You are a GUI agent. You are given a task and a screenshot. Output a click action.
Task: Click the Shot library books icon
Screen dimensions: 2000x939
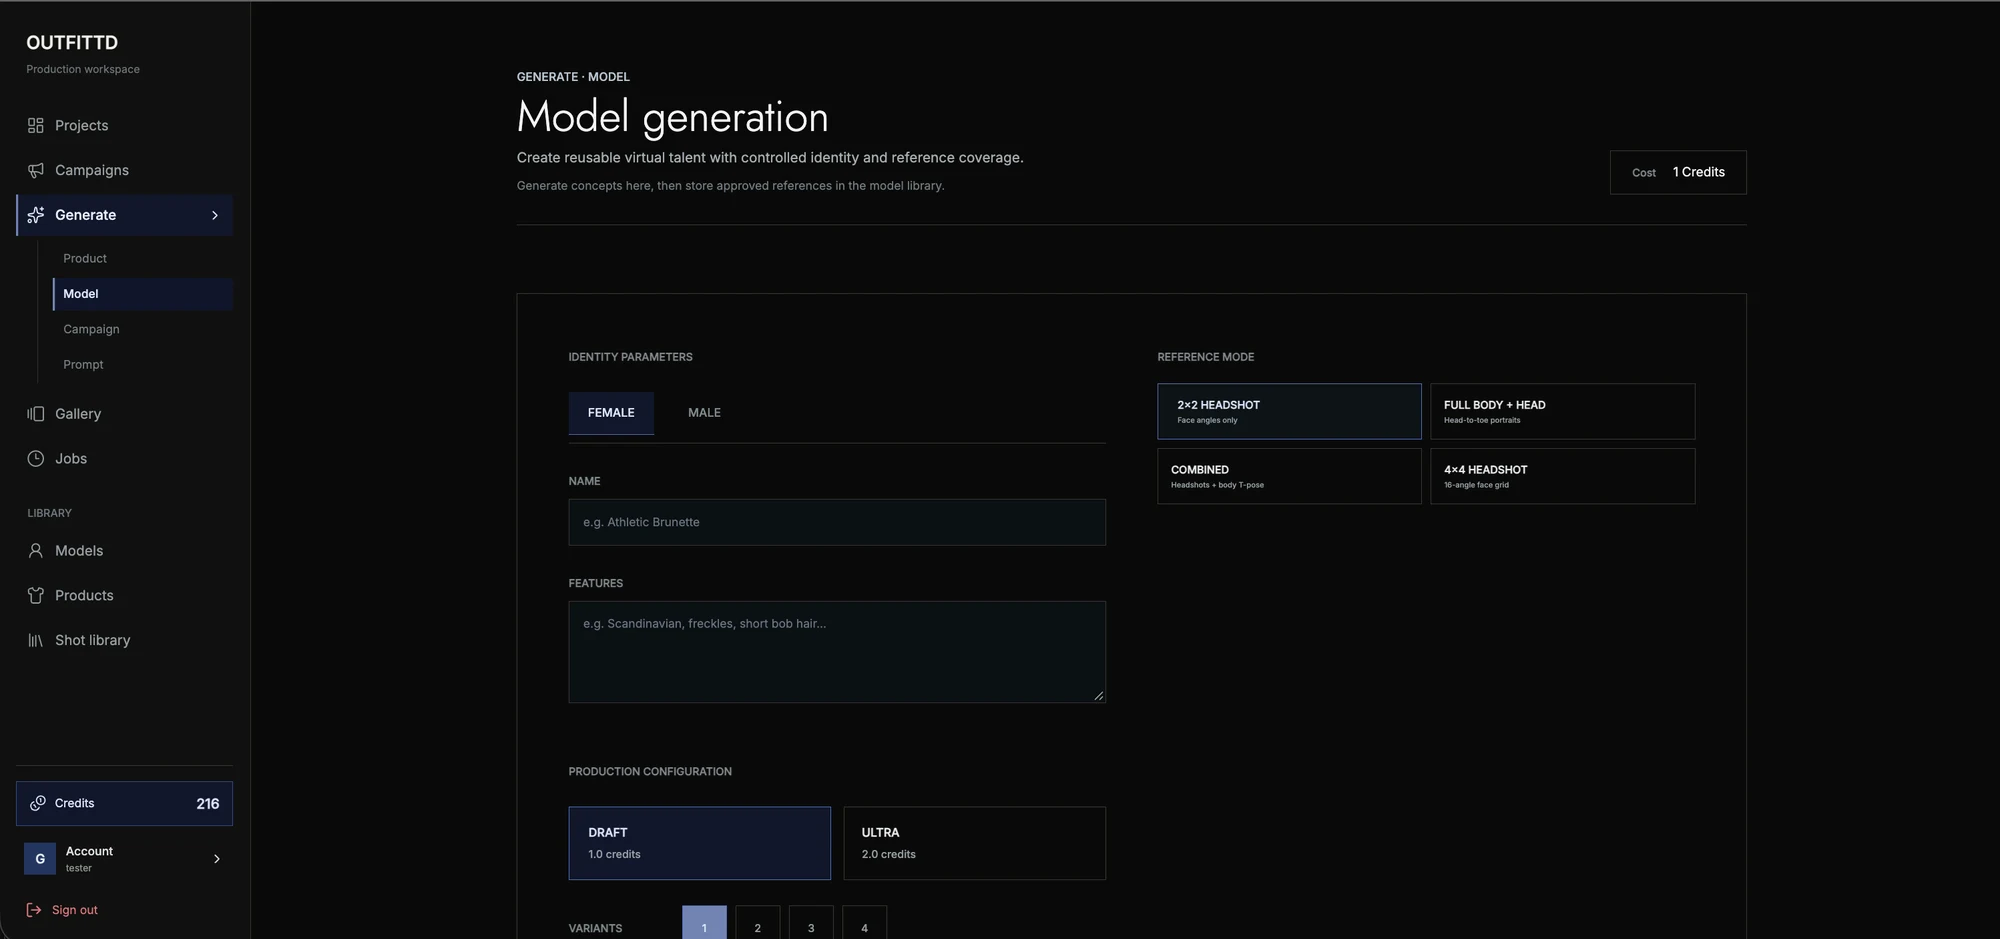36,641
